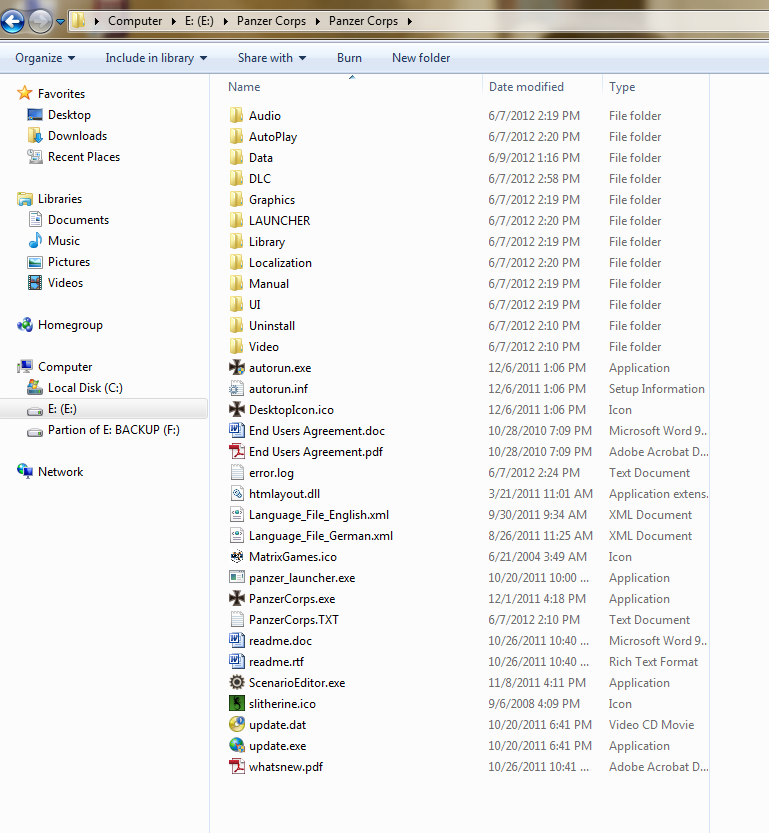Select the Data folder icon

[236, 157]
